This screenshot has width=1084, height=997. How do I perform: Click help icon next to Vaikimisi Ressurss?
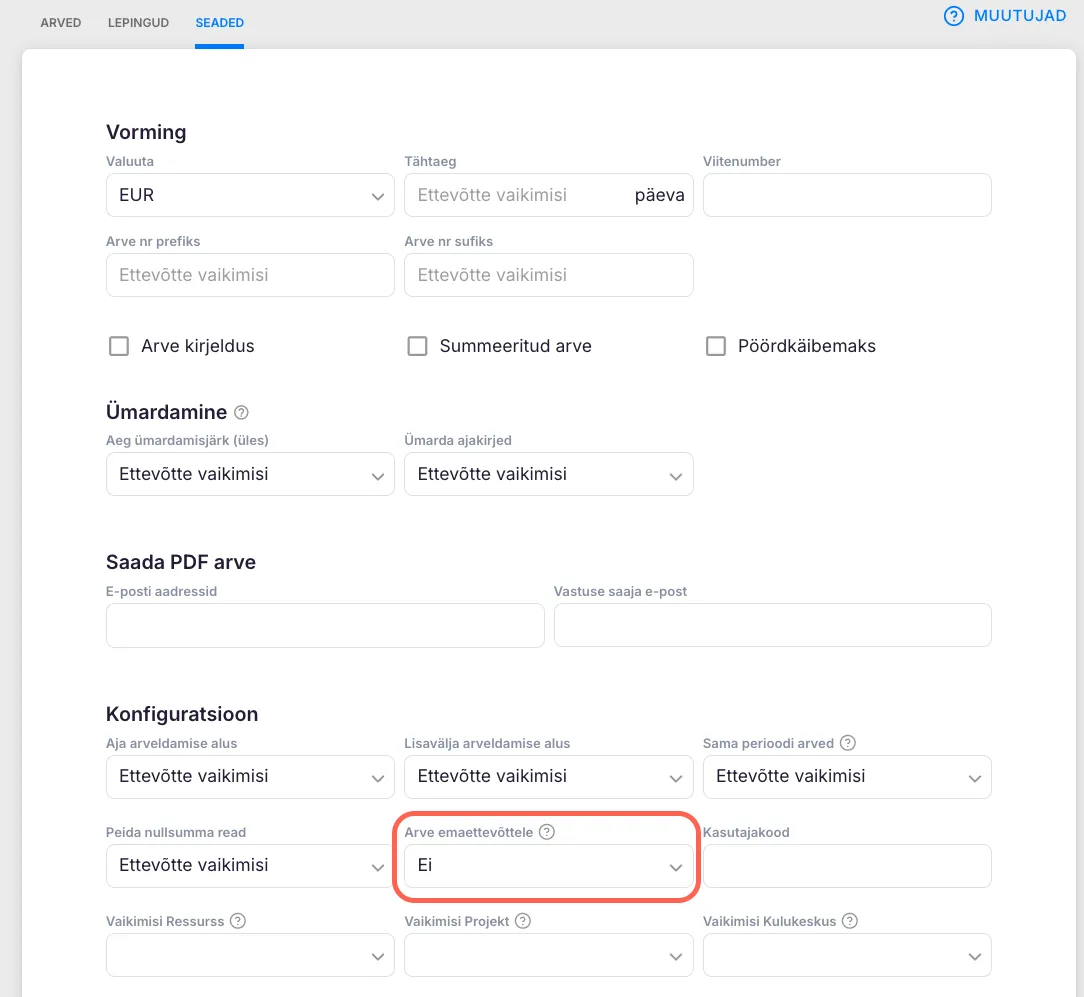click(x=238, y=921)
